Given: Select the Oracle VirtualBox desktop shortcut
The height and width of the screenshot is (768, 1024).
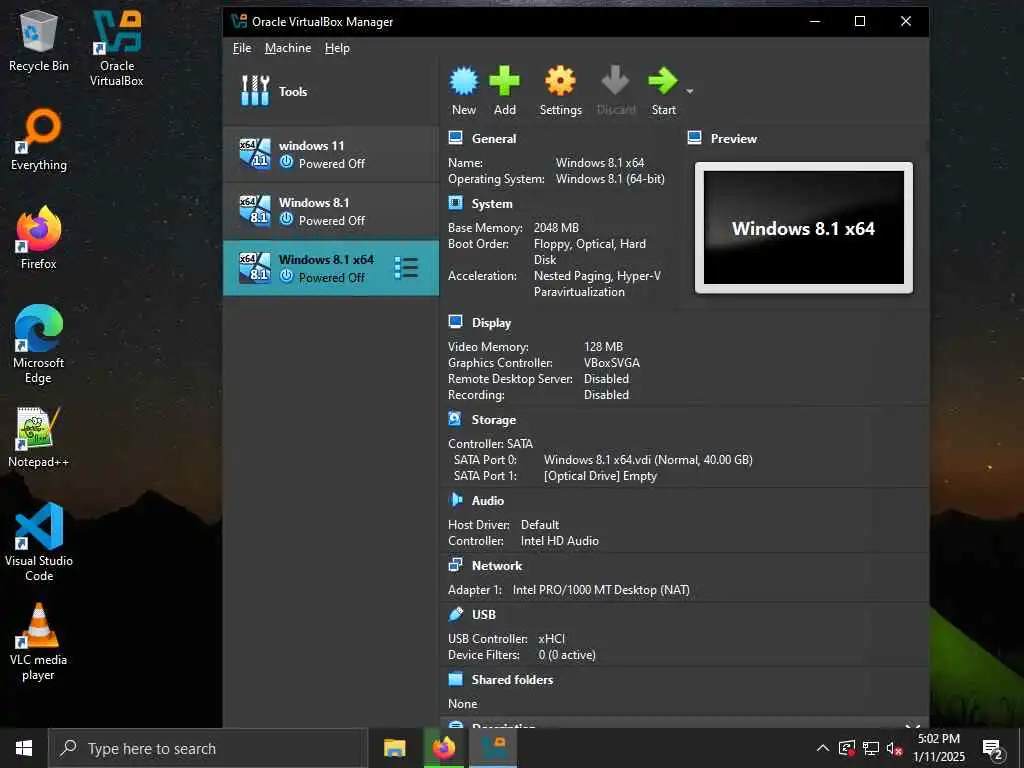Looking at the screenshot, I should pos(117,48).
